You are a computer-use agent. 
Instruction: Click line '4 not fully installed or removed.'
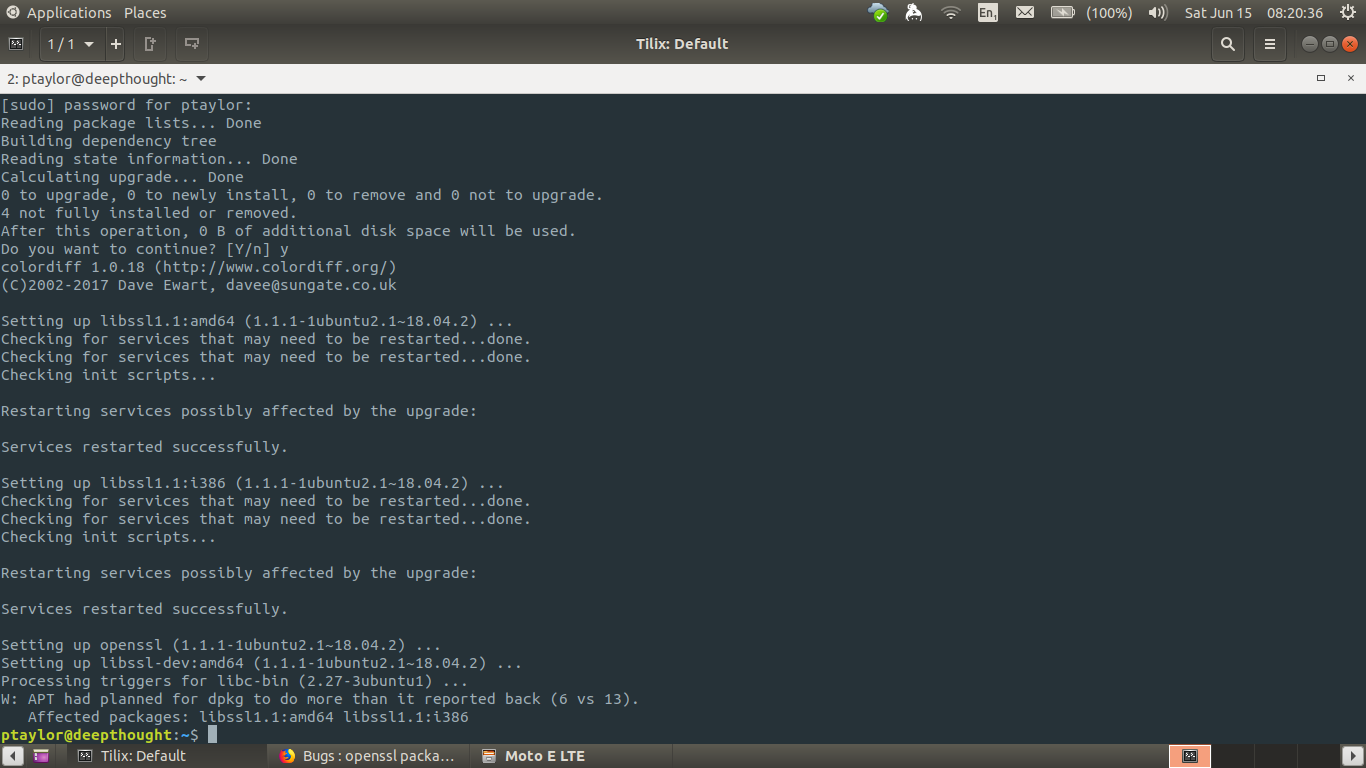(149, 213)
